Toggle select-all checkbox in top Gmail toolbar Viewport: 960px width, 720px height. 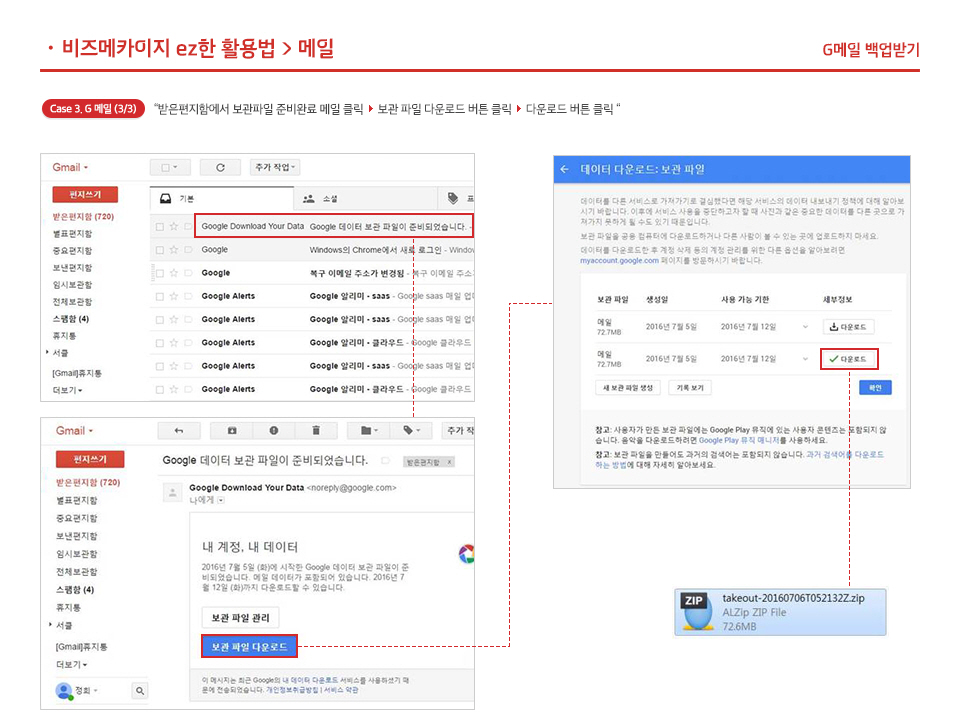[166, 167]
